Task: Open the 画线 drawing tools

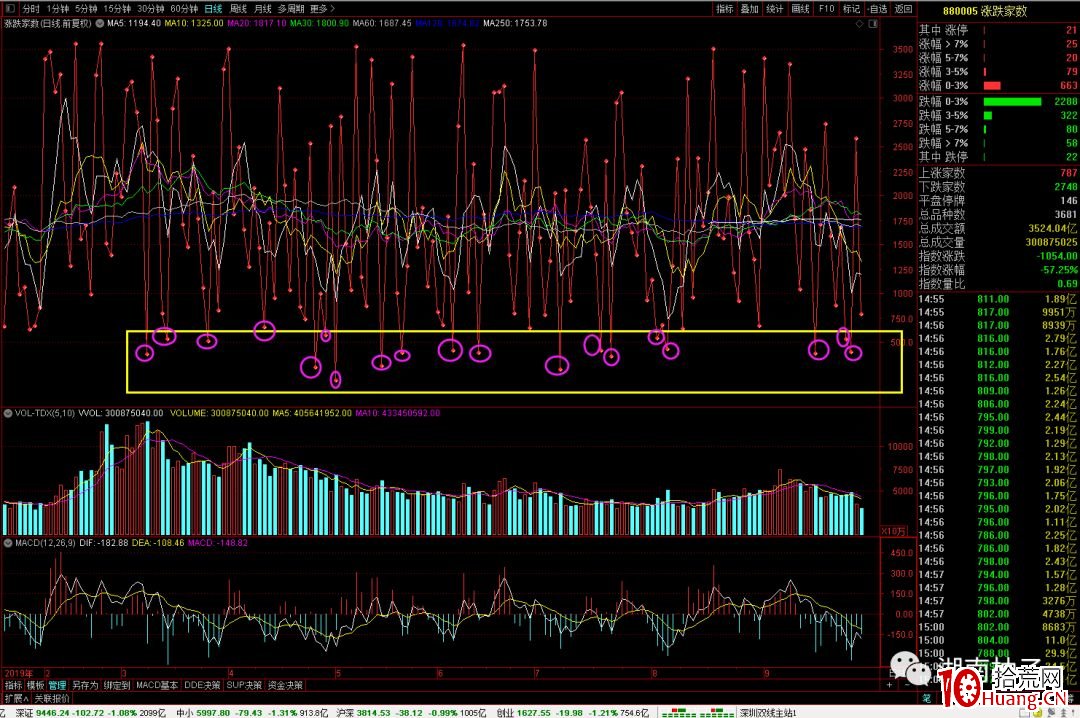Action: coord(800,8)
